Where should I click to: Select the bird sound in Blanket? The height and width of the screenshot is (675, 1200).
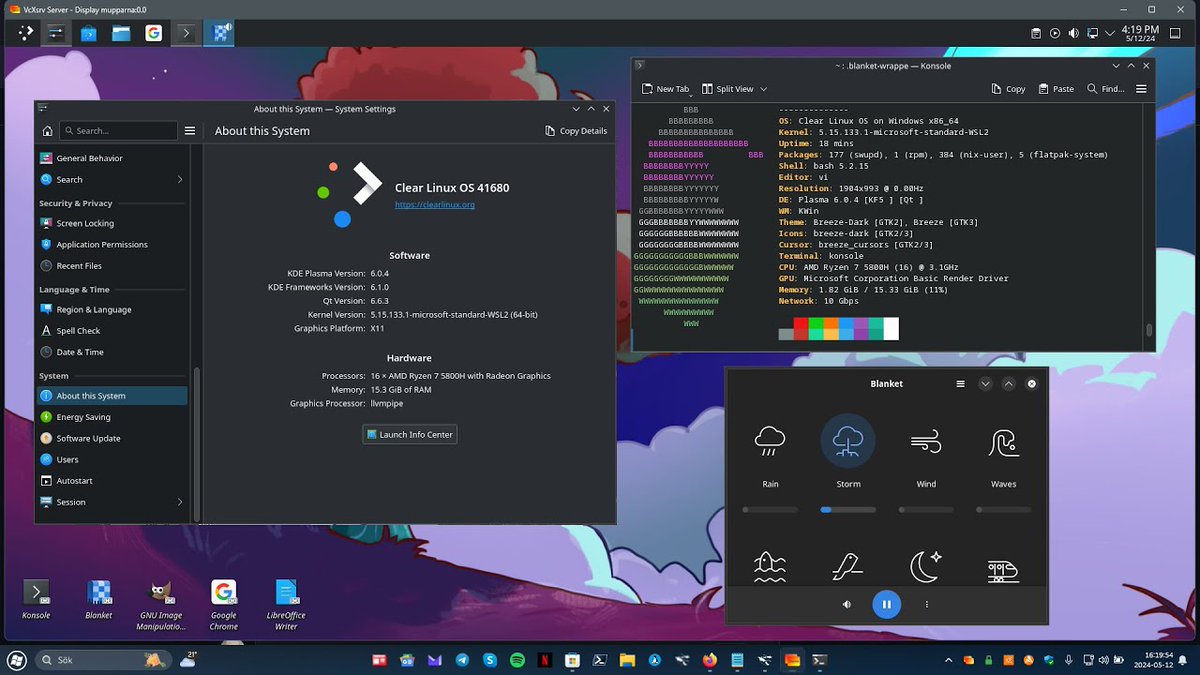pos(848,568)
